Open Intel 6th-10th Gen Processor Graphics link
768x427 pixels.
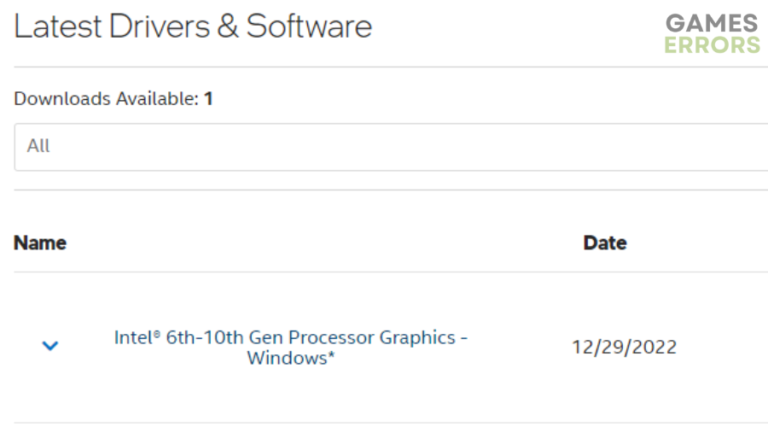(x=290, y=348)
